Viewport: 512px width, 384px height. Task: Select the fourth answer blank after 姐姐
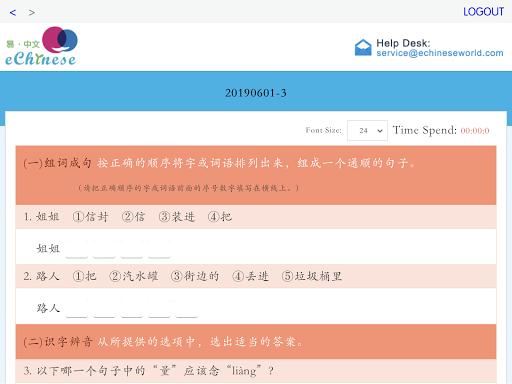click(x=159, y=249)
